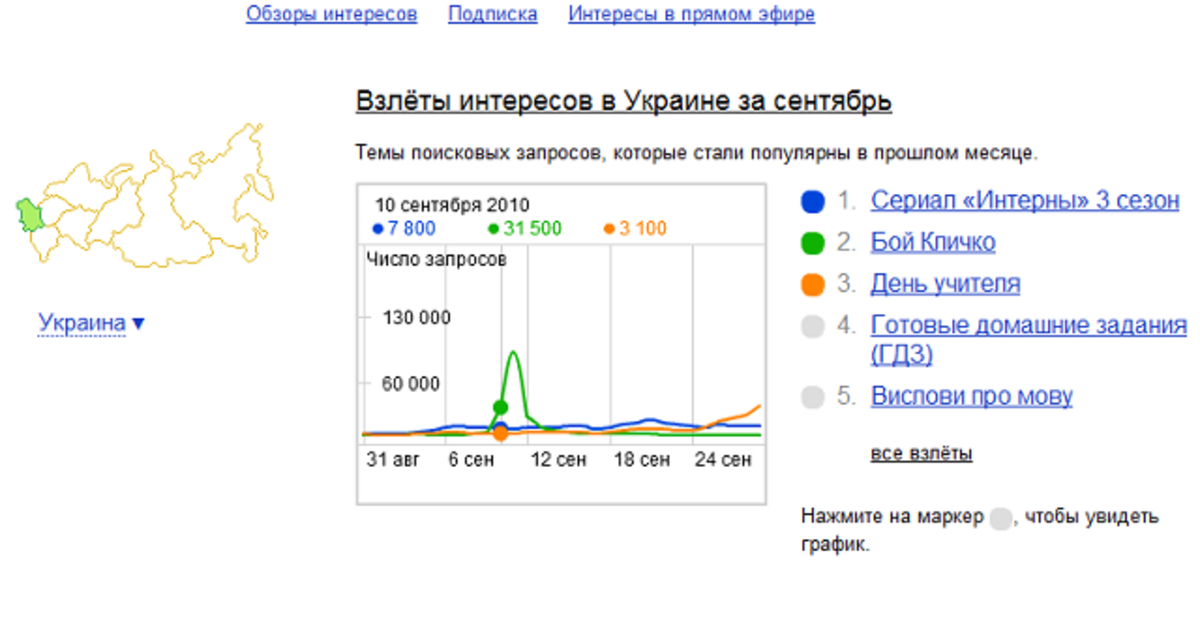Viewport: 1200px width, 643px height.
Task: Open the Вислови про мову link
Action: (x=972, y=396)
